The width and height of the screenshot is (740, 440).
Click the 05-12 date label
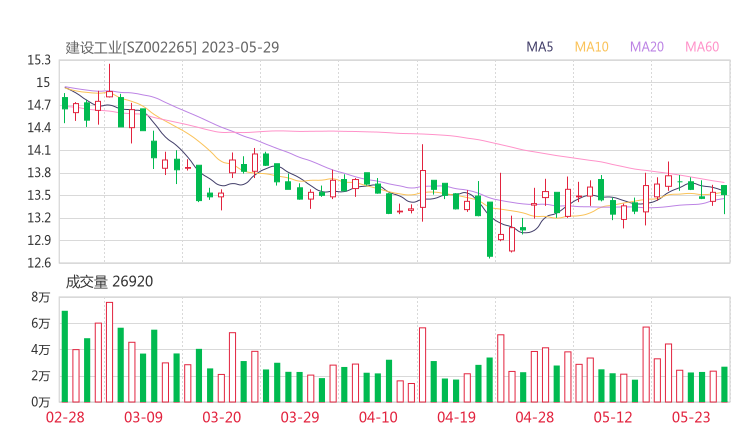(x=613, y=417)
